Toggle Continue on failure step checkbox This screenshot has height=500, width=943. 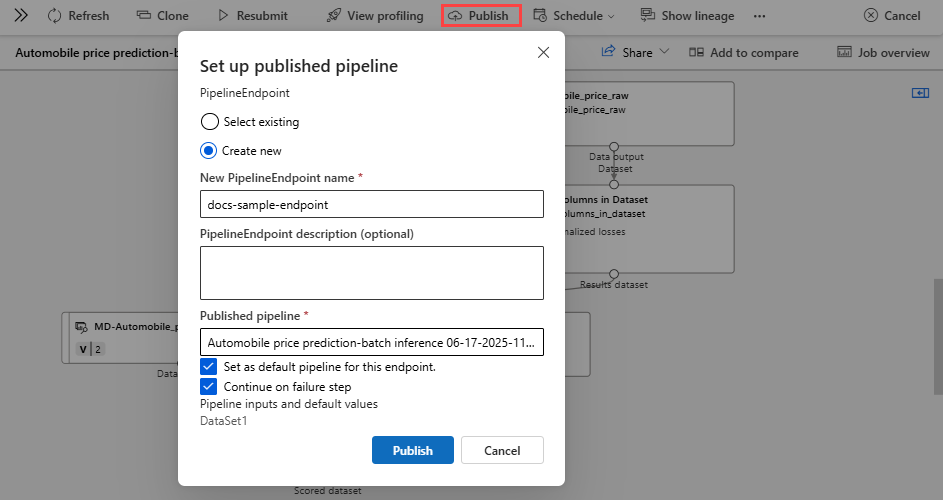209,387
